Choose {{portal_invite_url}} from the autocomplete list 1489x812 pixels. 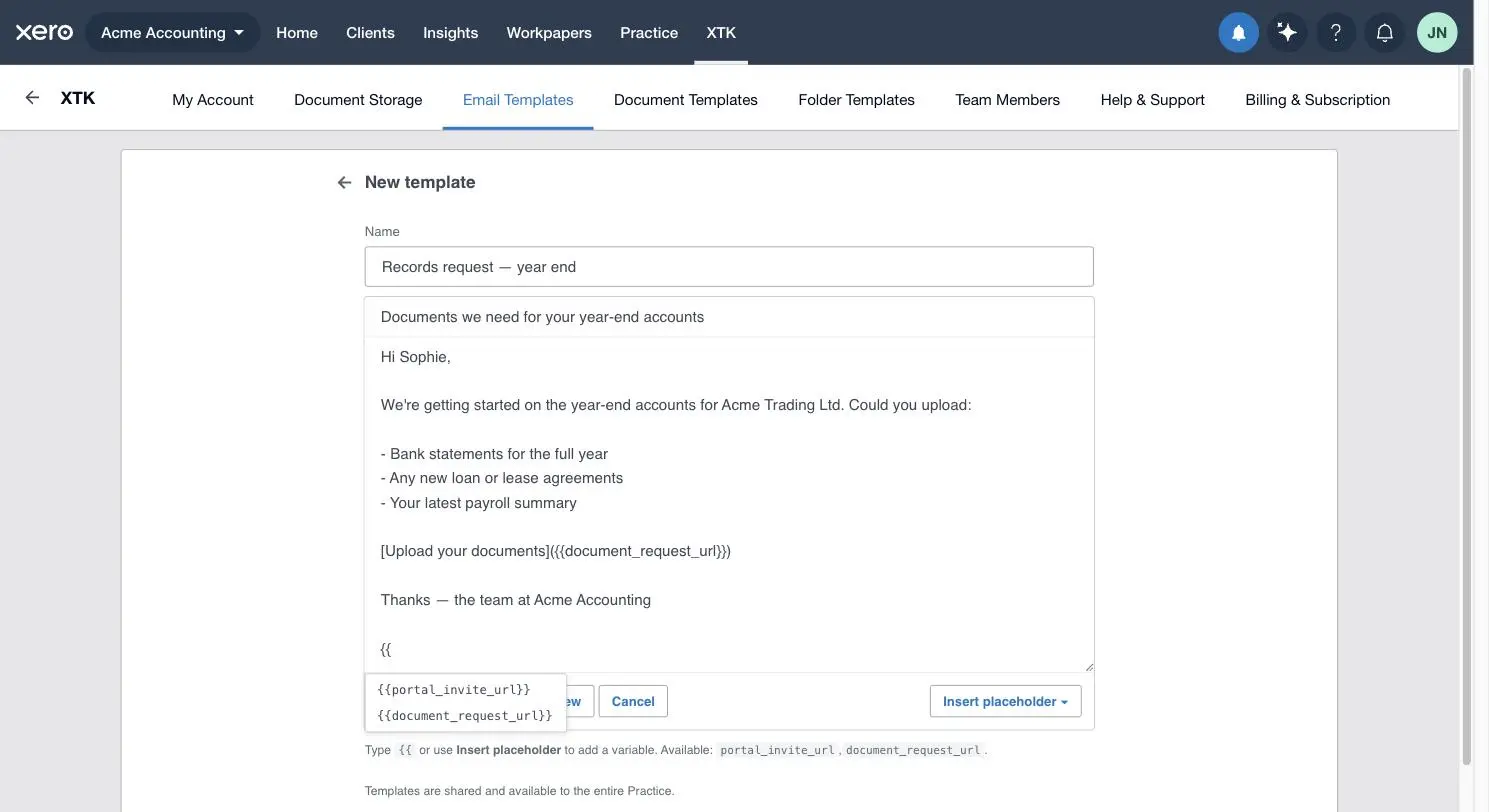tap(465, 690)
